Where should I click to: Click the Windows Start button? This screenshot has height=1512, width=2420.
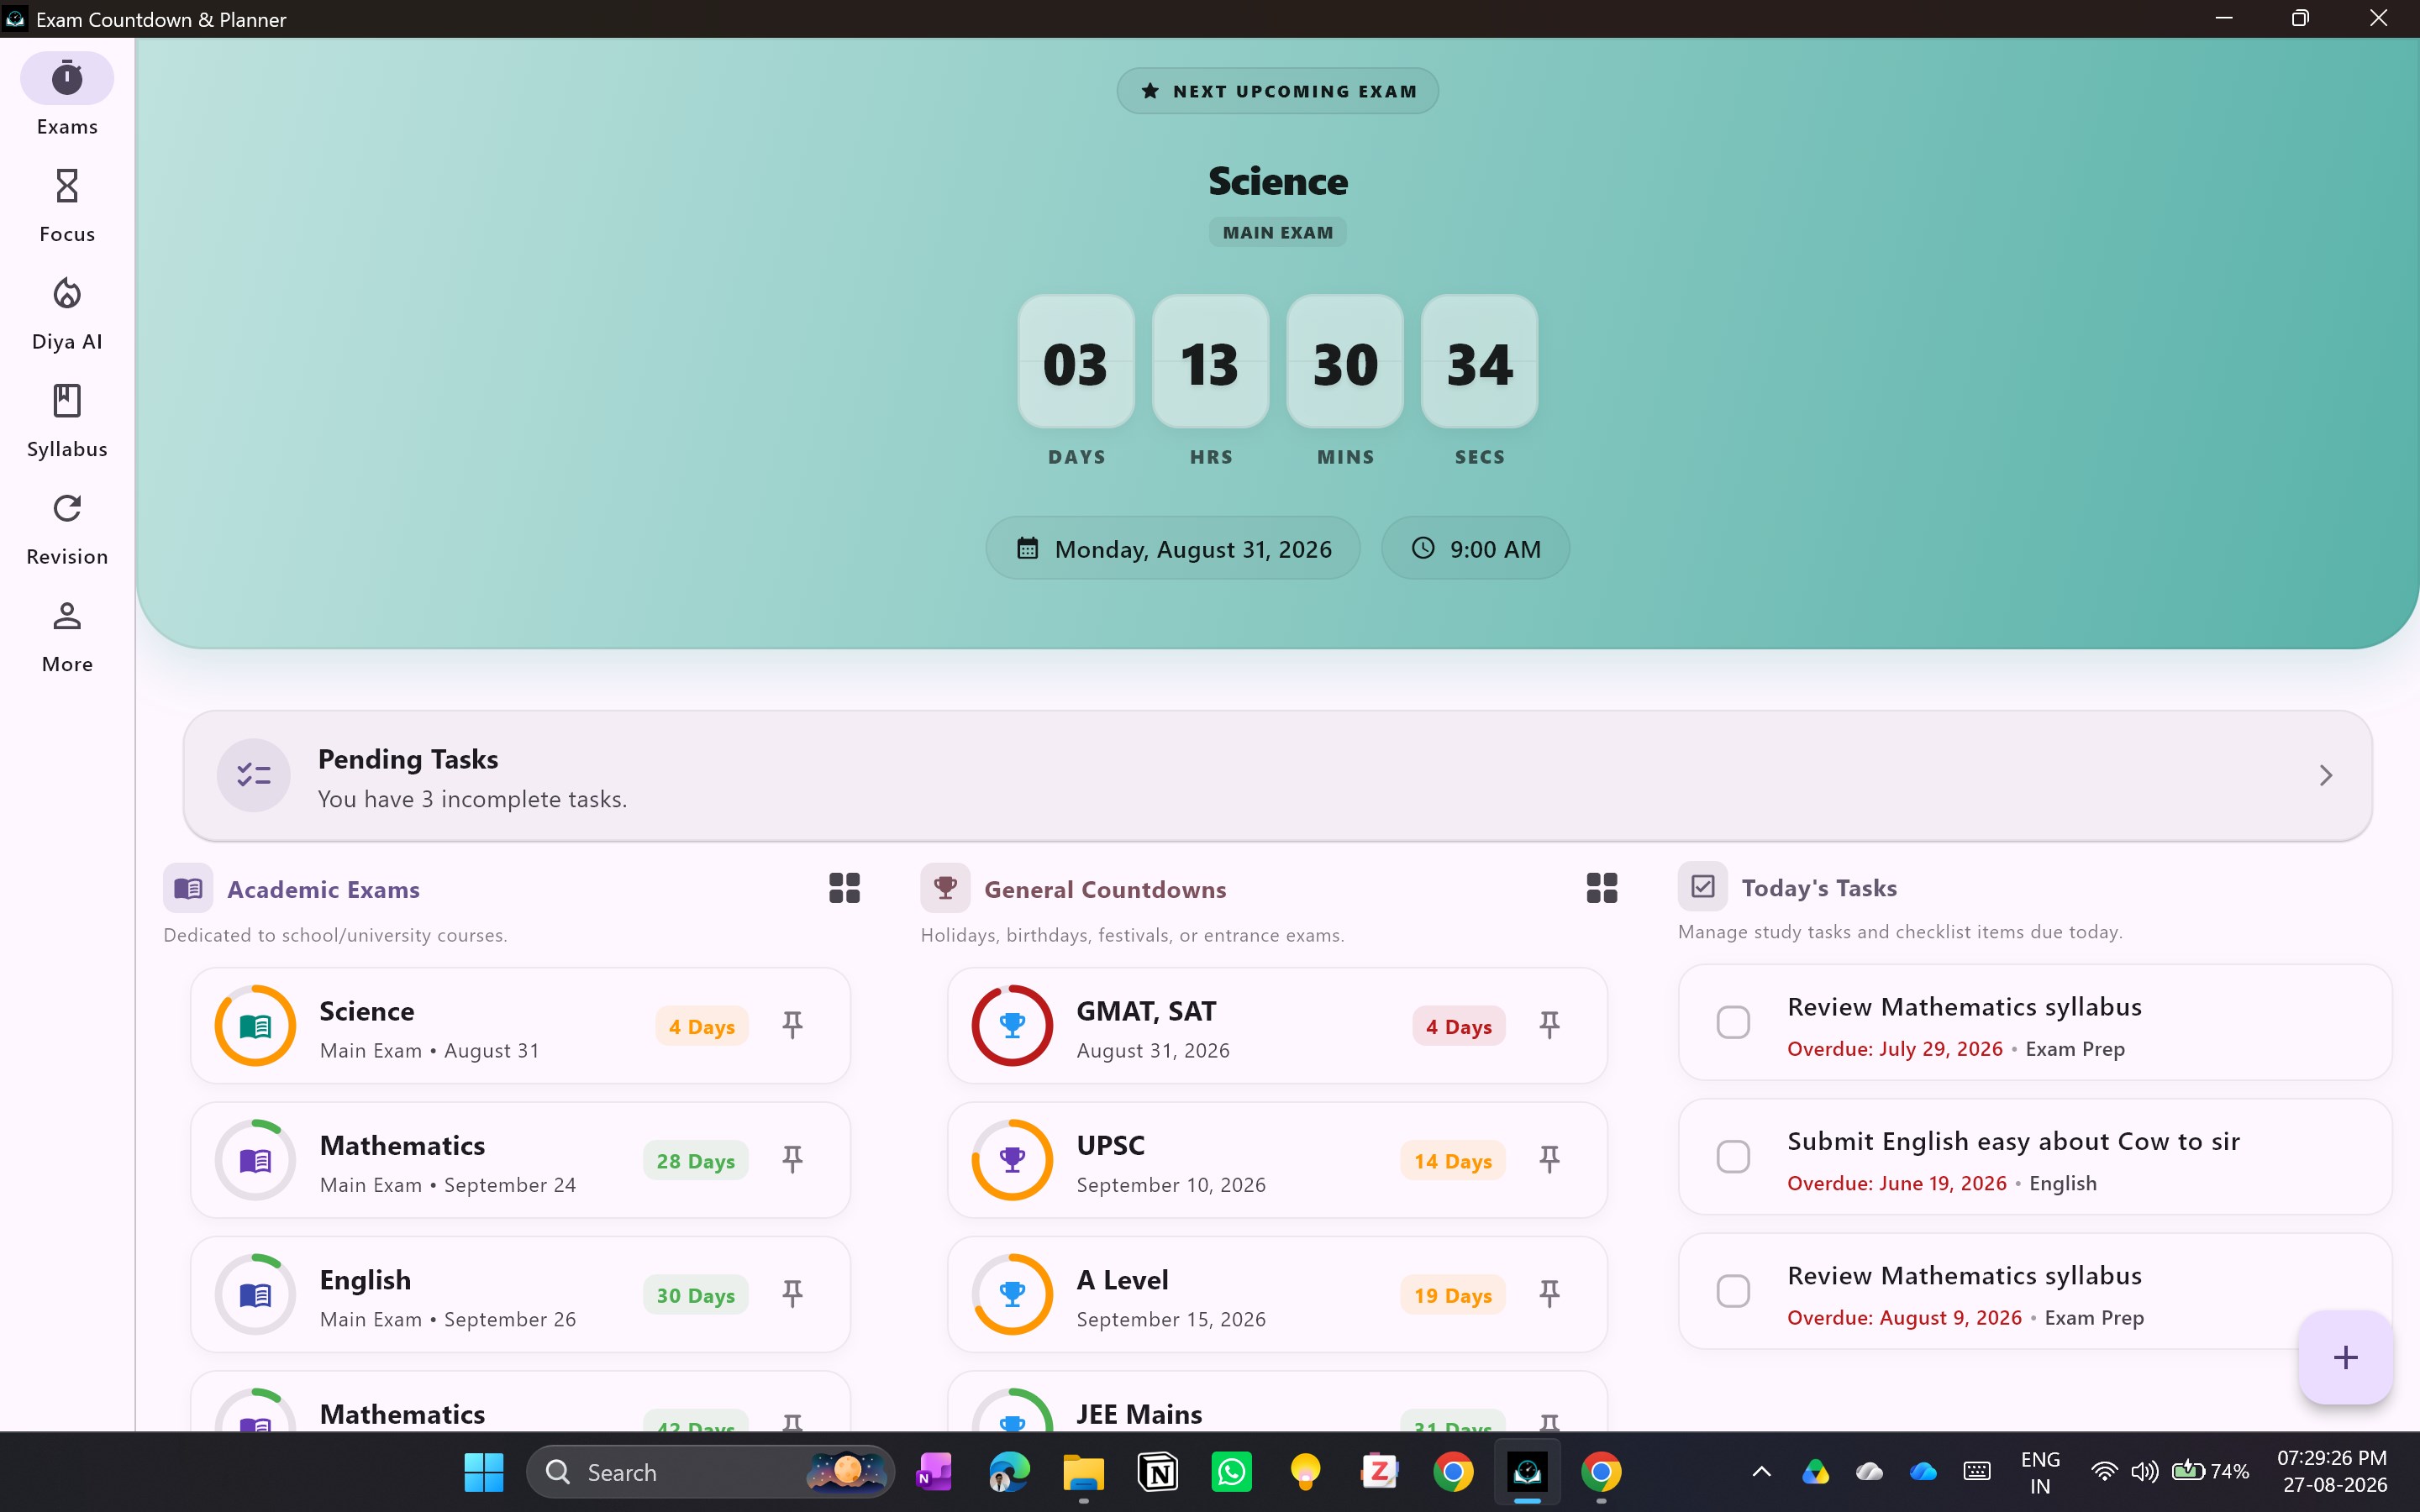[x=484, y=1472]
